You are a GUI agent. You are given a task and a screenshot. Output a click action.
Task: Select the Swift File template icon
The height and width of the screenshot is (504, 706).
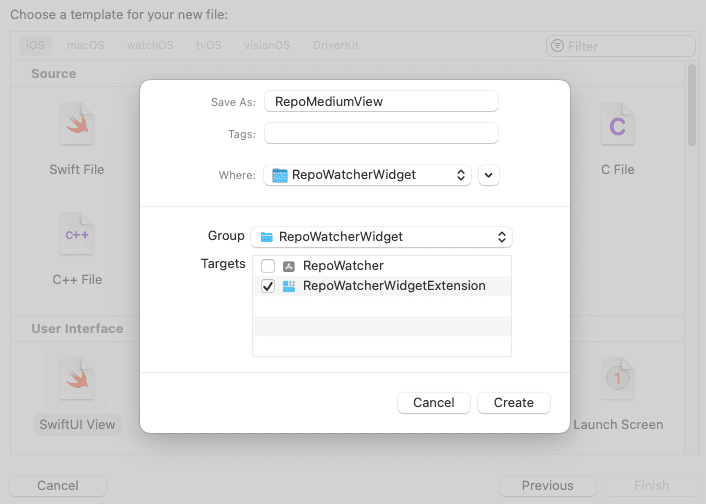click(77, 124)
